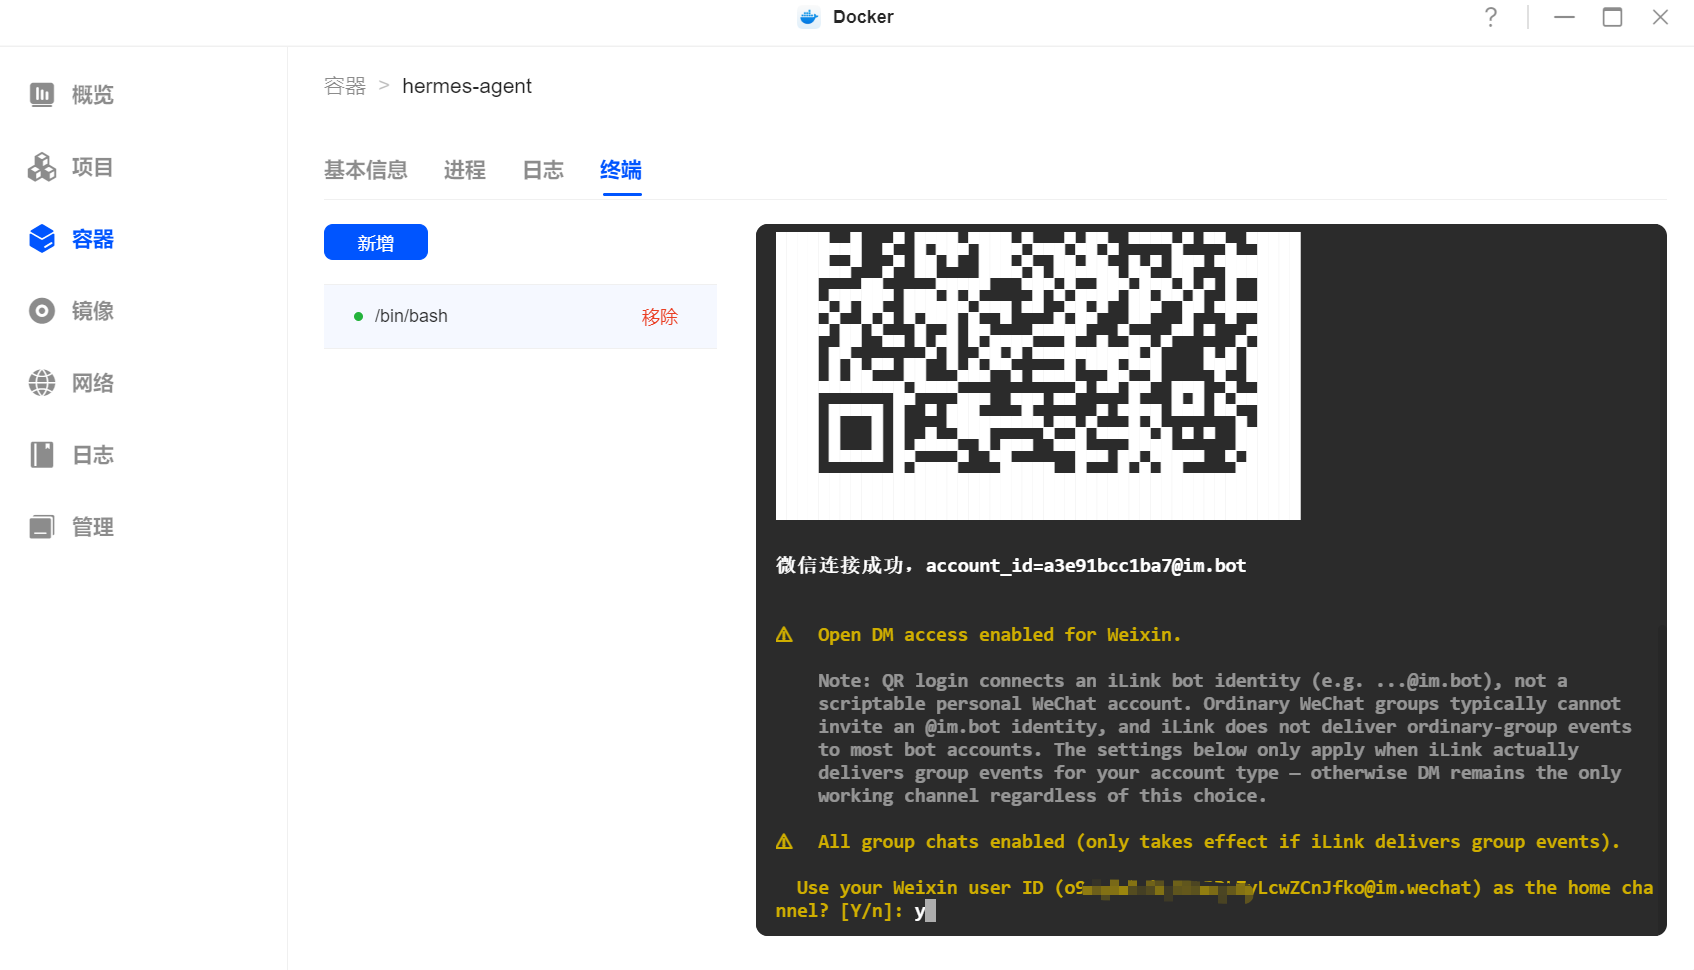The width and height of the screenshot is (1694, 970).
Task: Open the 管理 sidebar label
Action: (x=93, y=527)
